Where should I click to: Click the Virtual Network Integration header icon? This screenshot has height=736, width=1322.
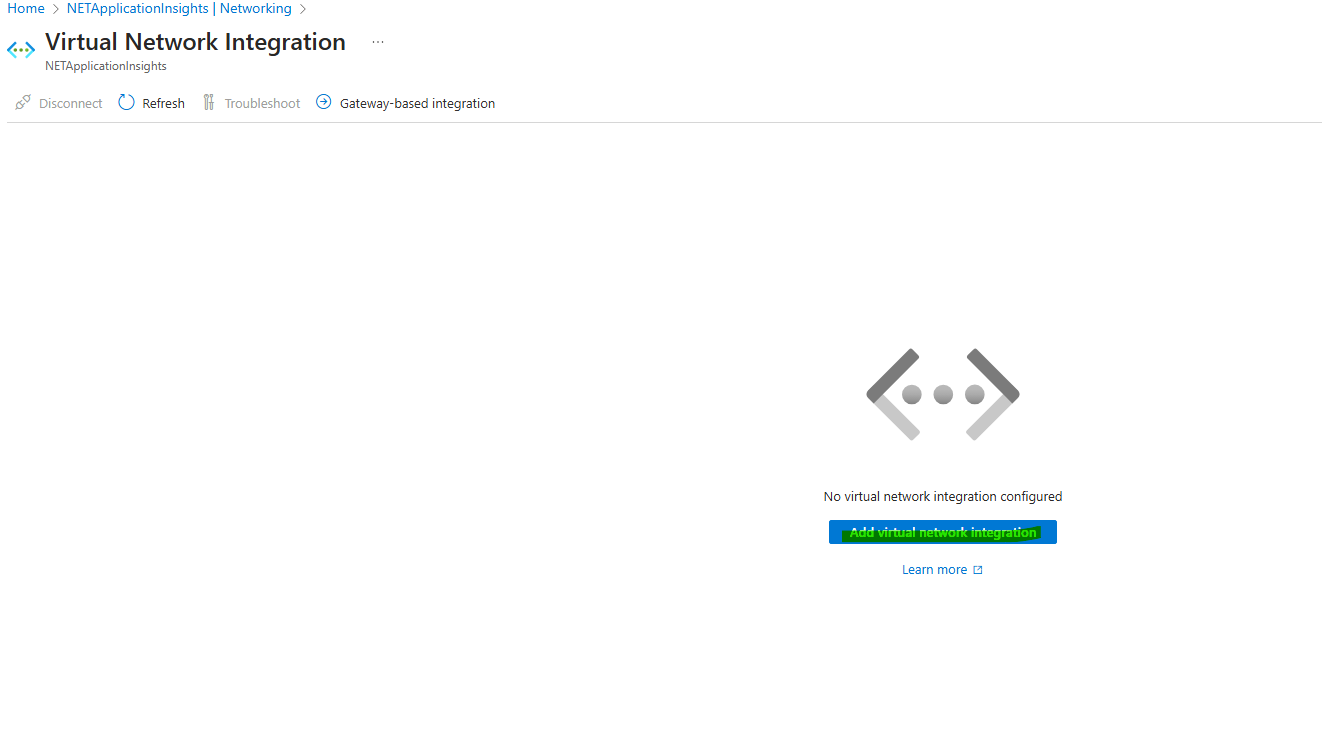(21, 49)
